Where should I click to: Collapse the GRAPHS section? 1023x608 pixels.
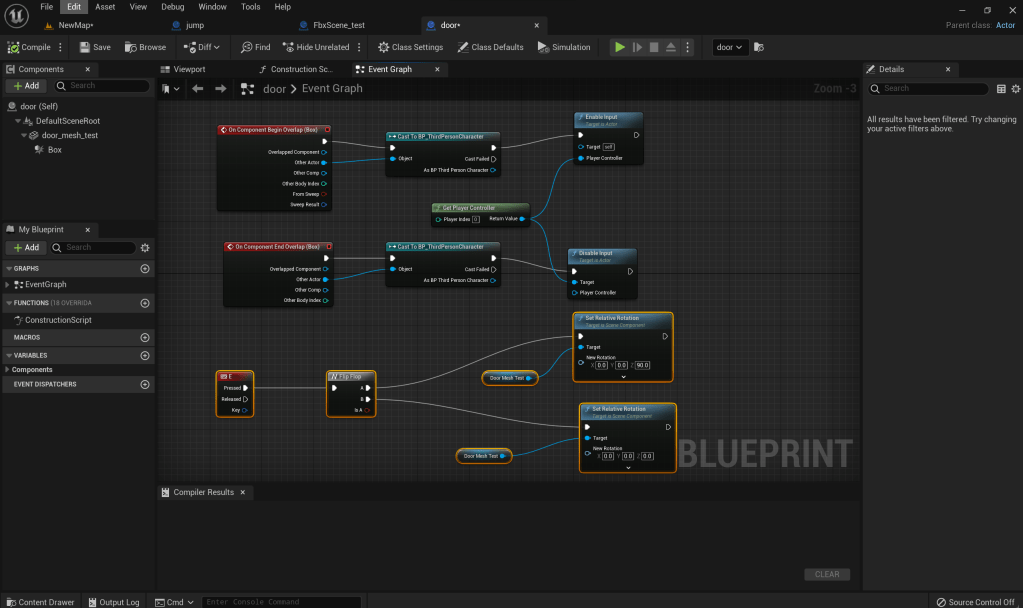[8, 269]
